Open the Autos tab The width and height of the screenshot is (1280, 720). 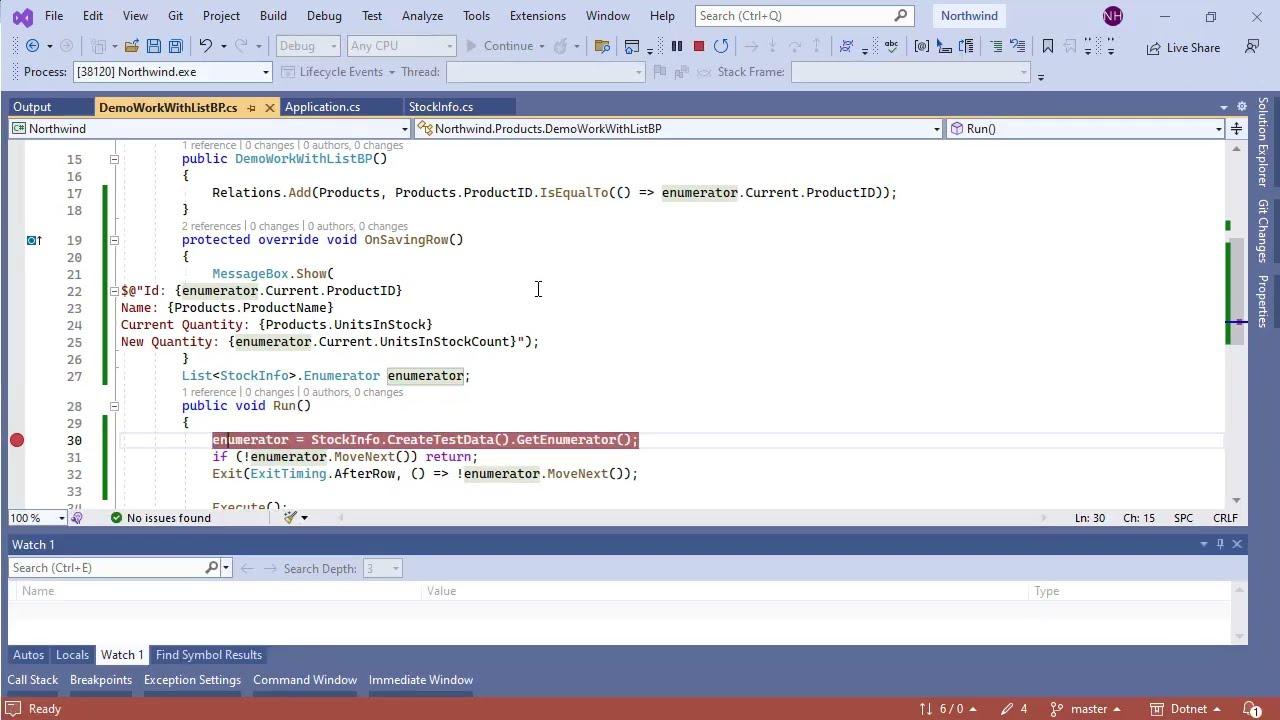28,655
